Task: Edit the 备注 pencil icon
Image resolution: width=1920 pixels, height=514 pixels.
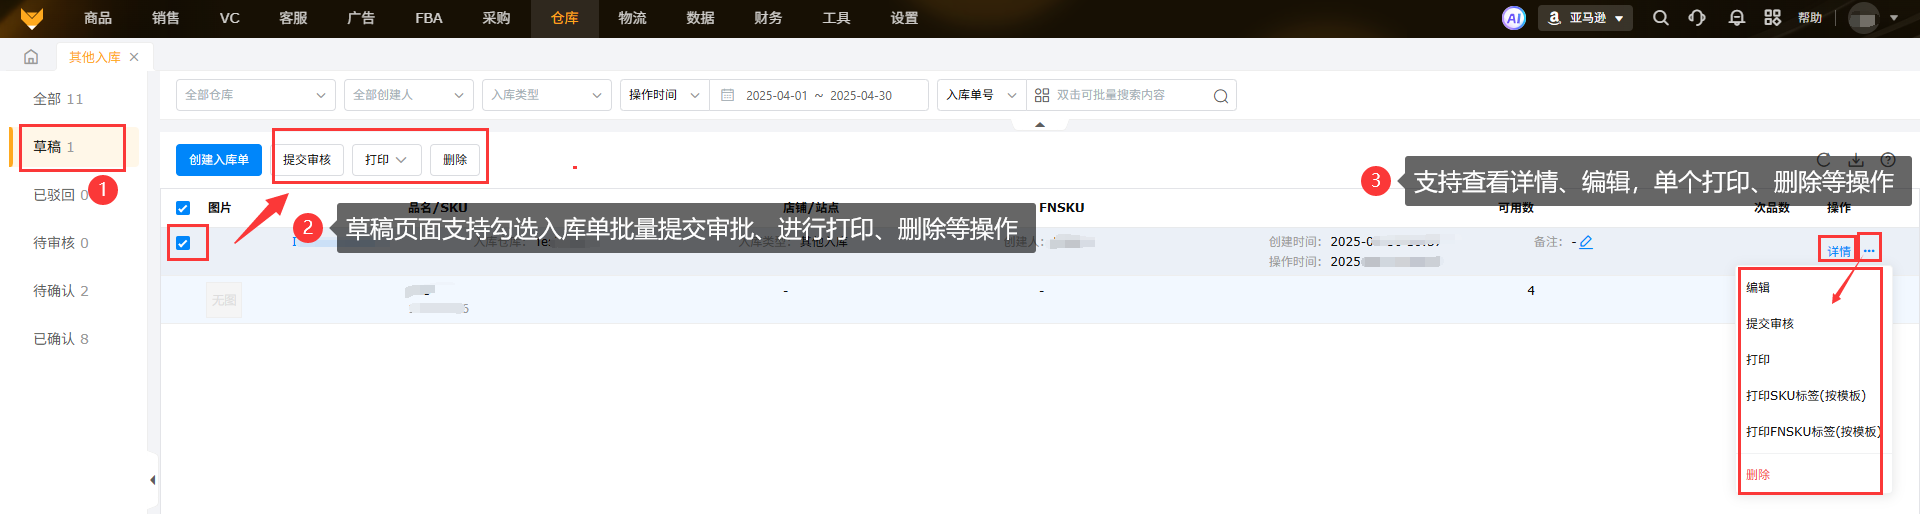Action: (1586, 242)
